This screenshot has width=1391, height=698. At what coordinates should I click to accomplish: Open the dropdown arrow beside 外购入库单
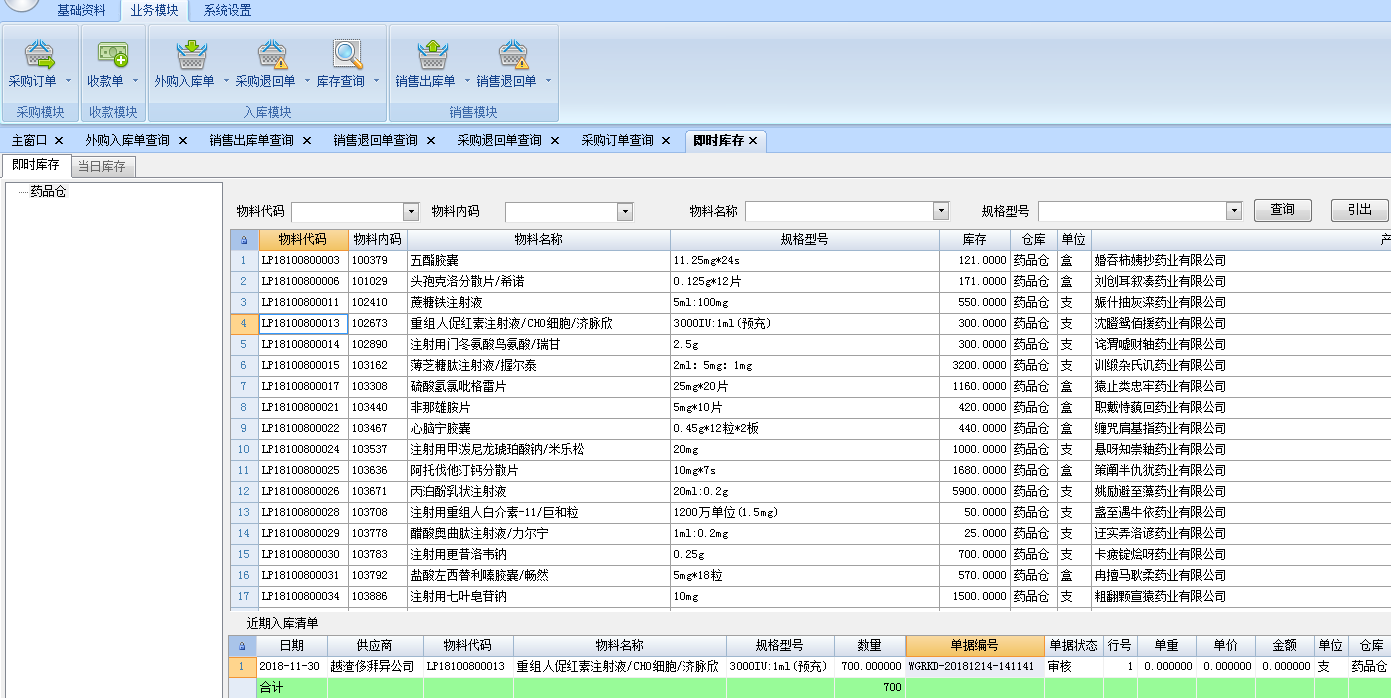tap(225, 81)
